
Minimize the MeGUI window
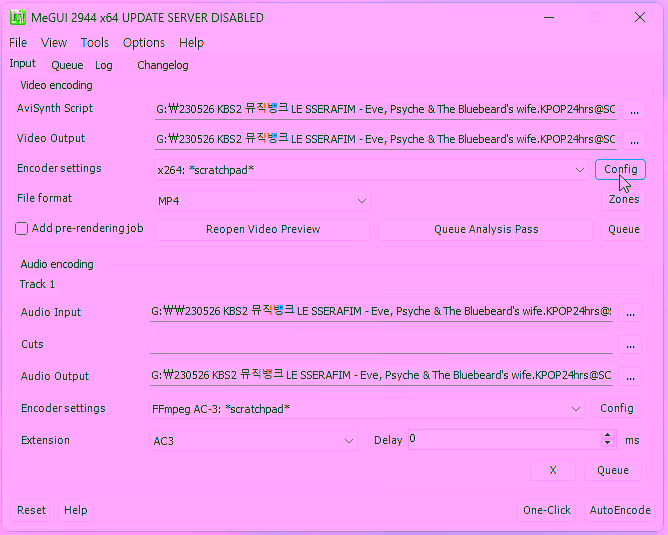(549, 17)
